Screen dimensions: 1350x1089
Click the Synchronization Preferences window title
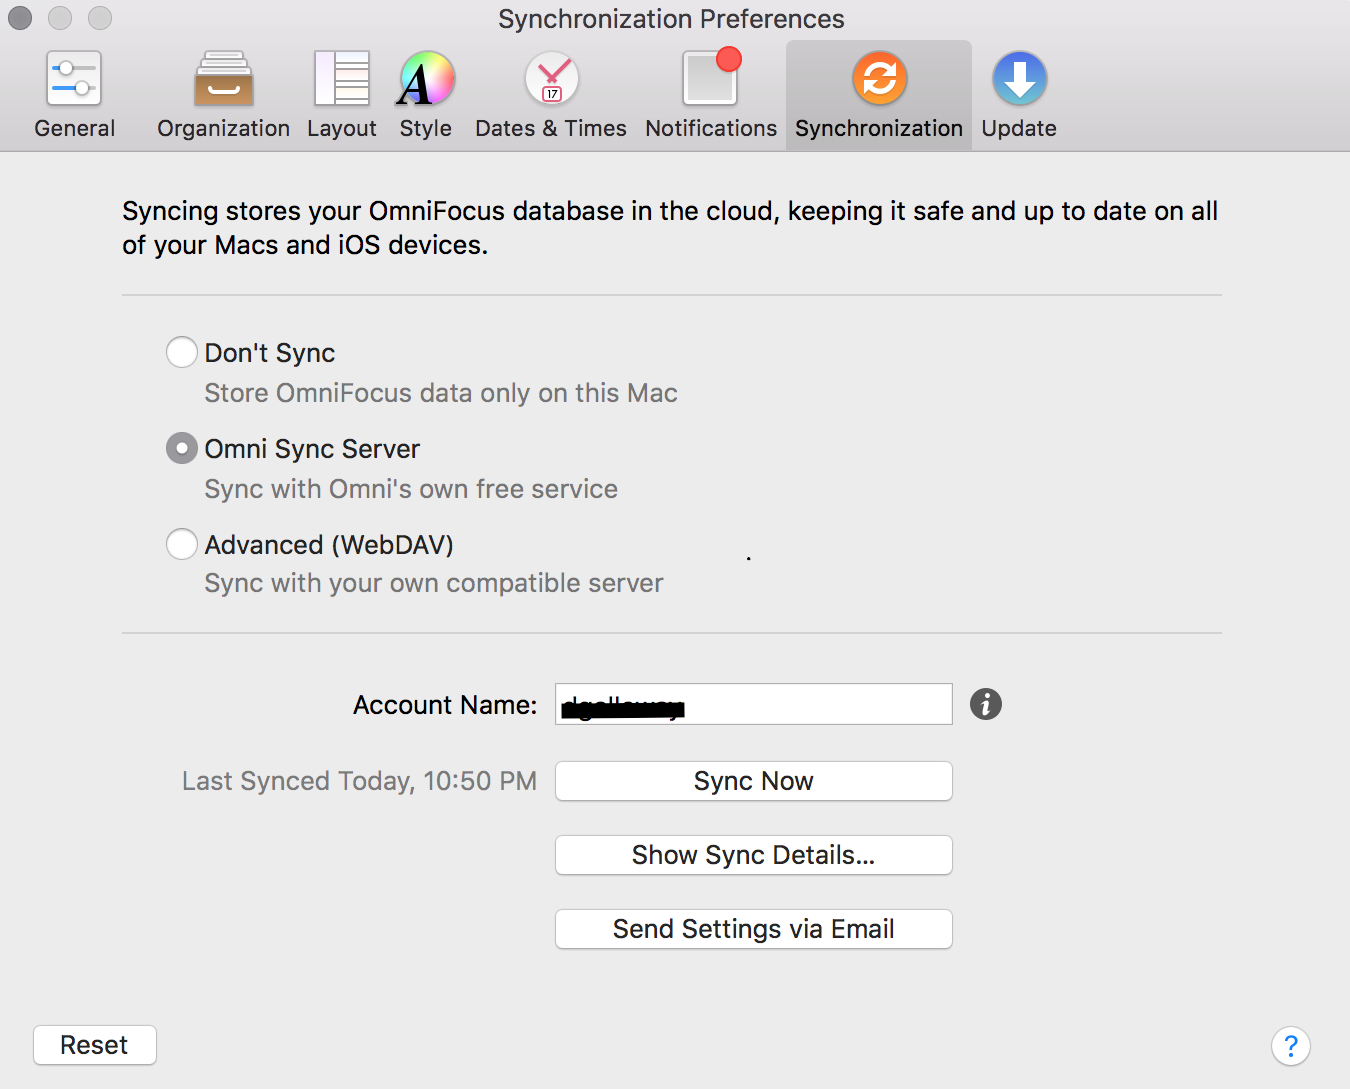[x=671, y=19]
